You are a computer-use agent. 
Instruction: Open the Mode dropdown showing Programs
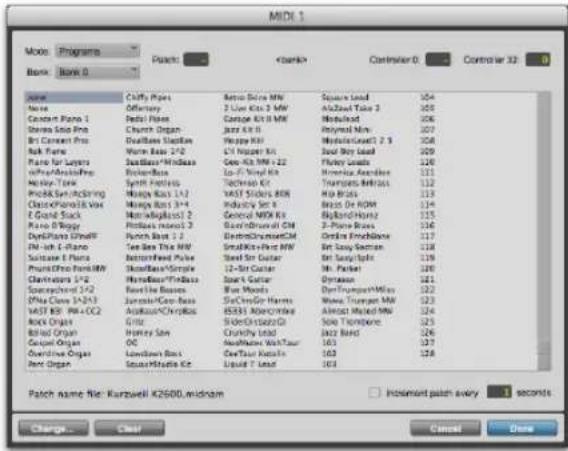pyautogui.click(x=97, y=51)
